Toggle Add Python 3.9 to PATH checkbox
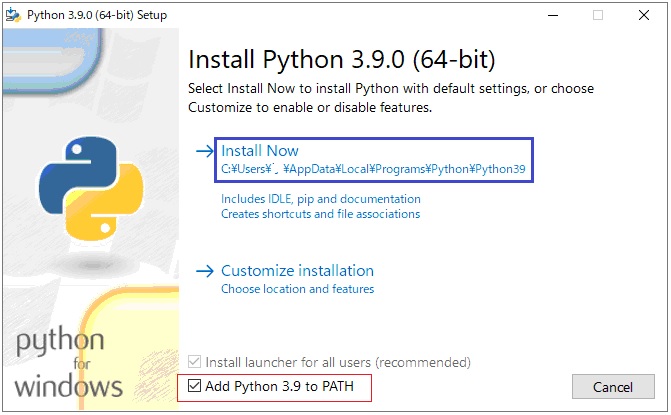Viewport: 671px width, 415px height. [x=194, y=386]
